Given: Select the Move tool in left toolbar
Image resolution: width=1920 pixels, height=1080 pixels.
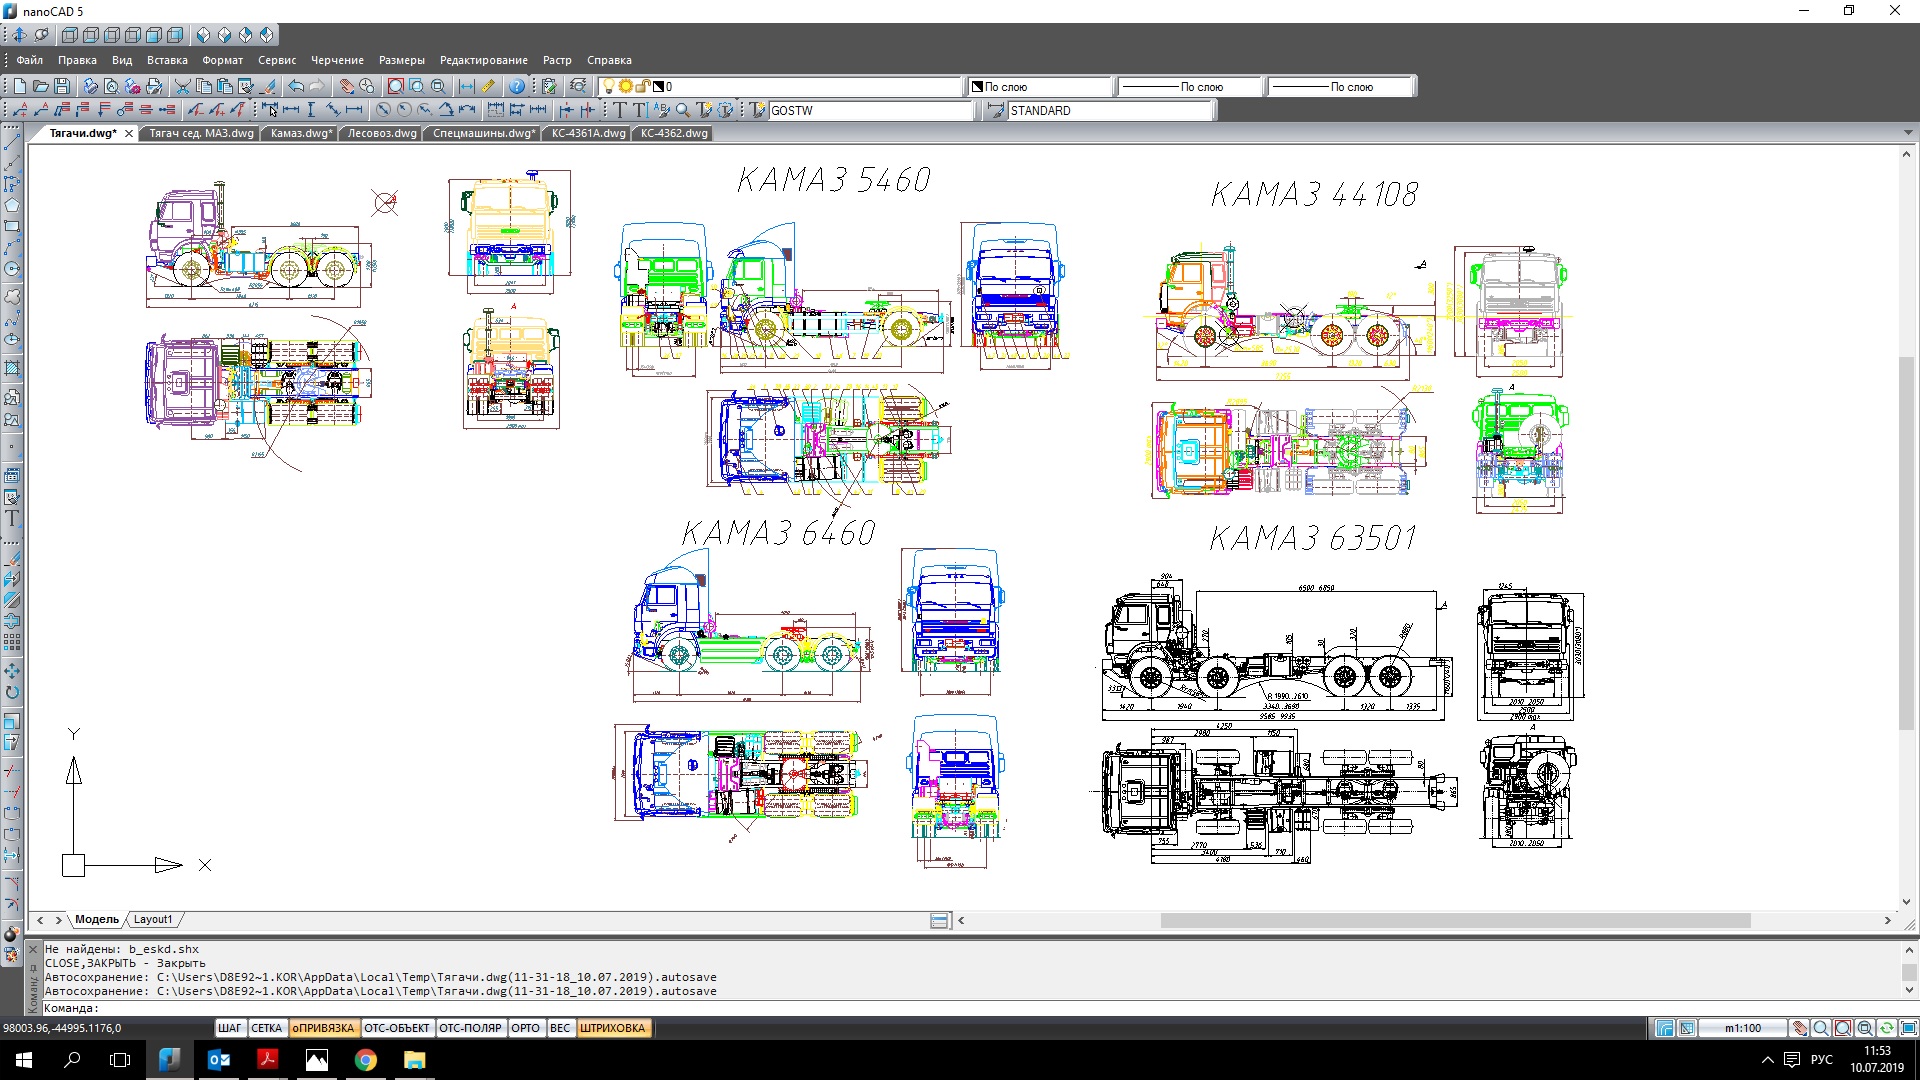Looking at the screenshot, I should (x=12, y=670).
